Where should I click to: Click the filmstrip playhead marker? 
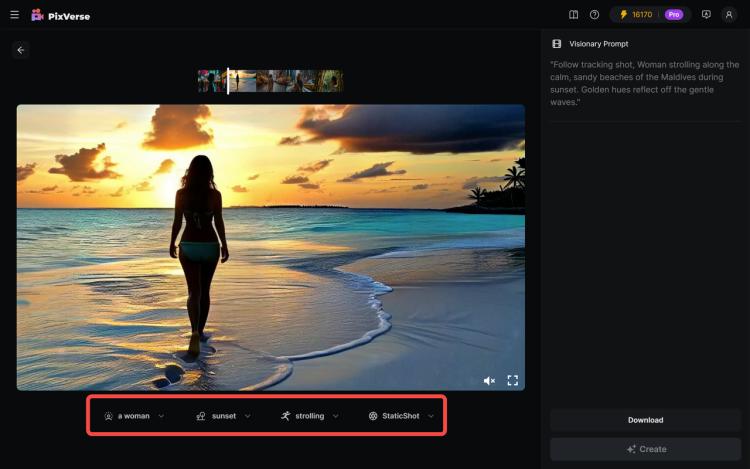tap(228, 81)
